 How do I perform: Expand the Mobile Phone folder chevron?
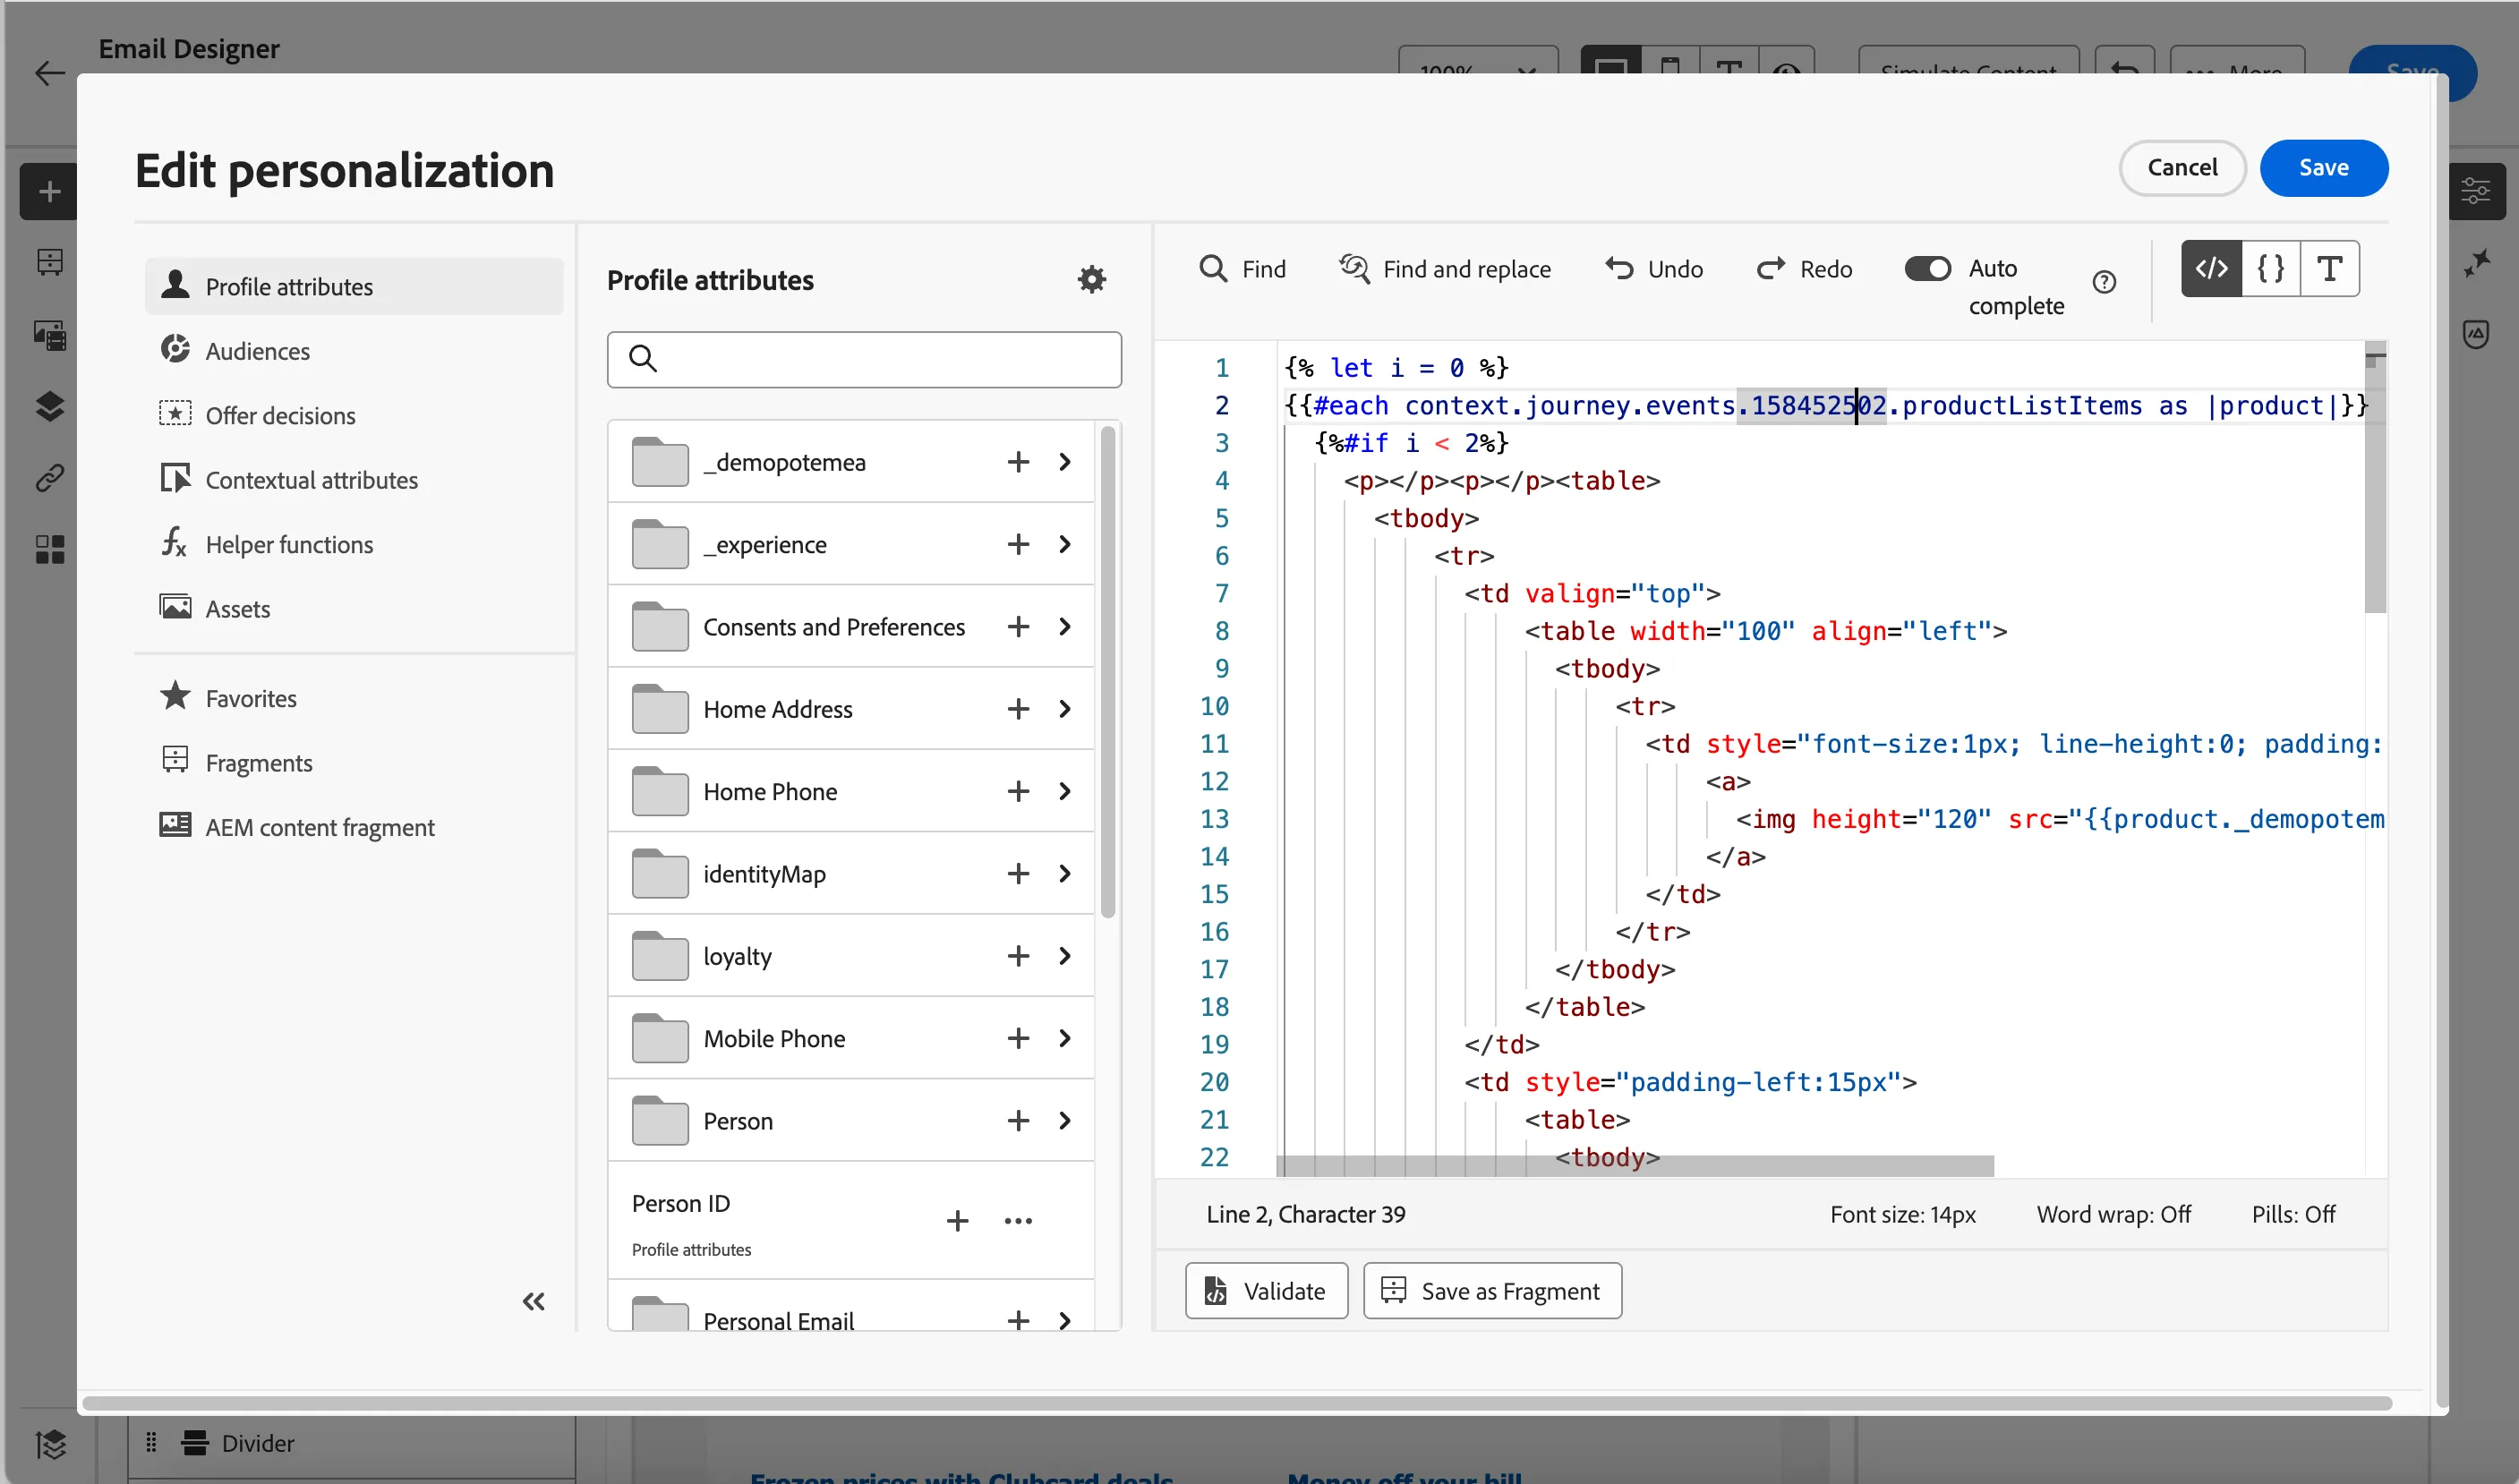1065,1038
